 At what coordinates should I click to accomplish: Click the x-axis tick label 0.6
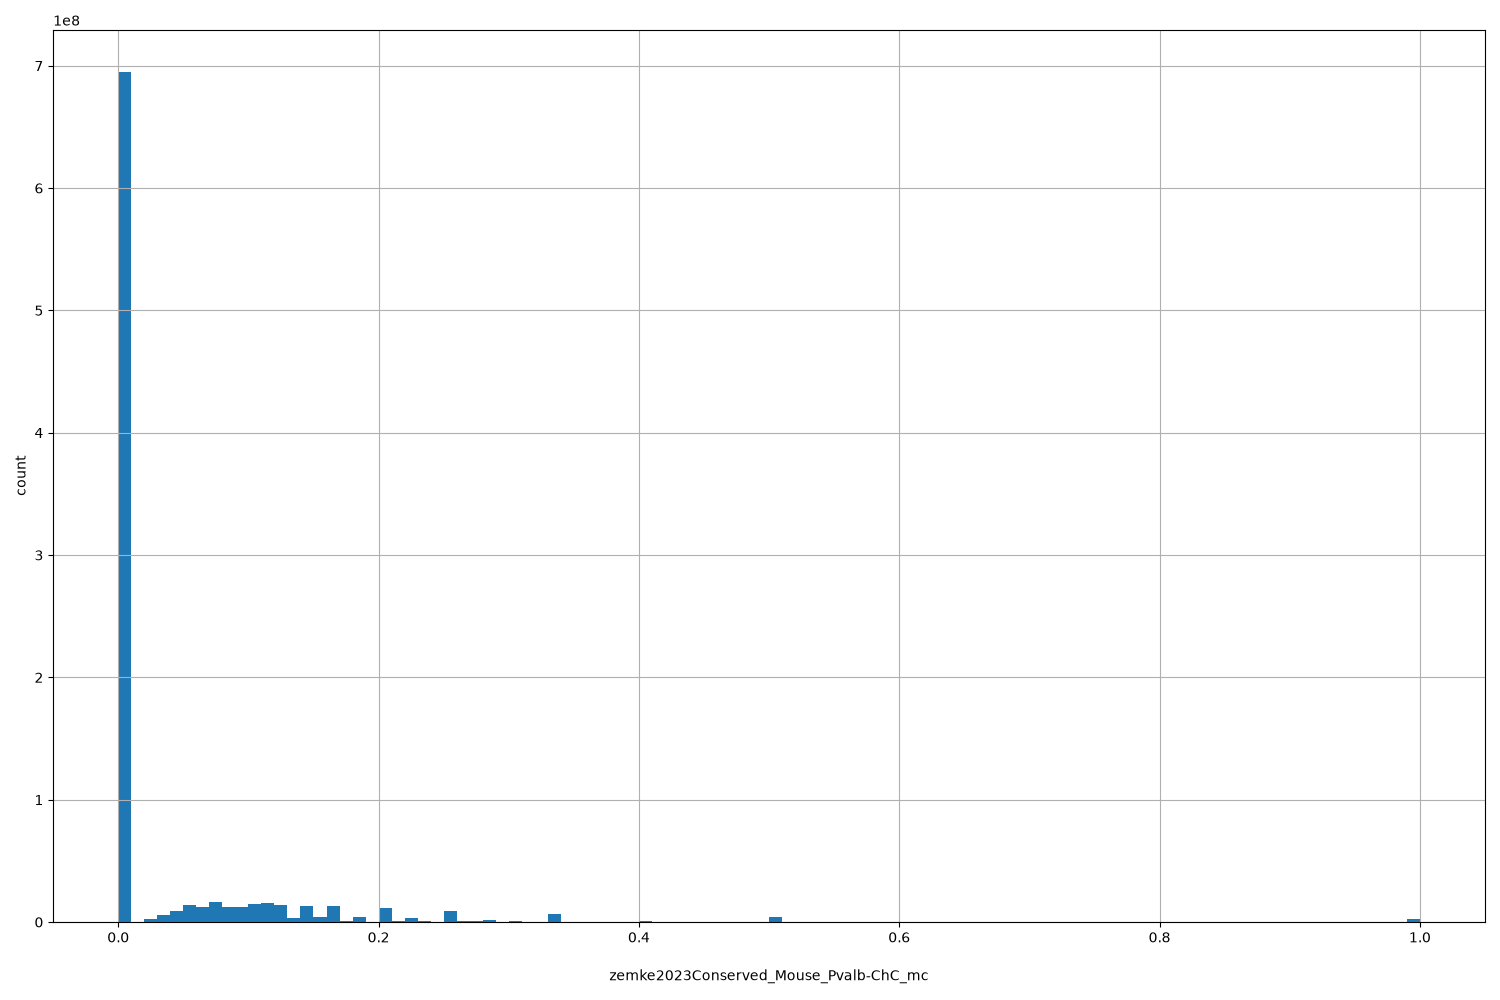coord(899,938)
